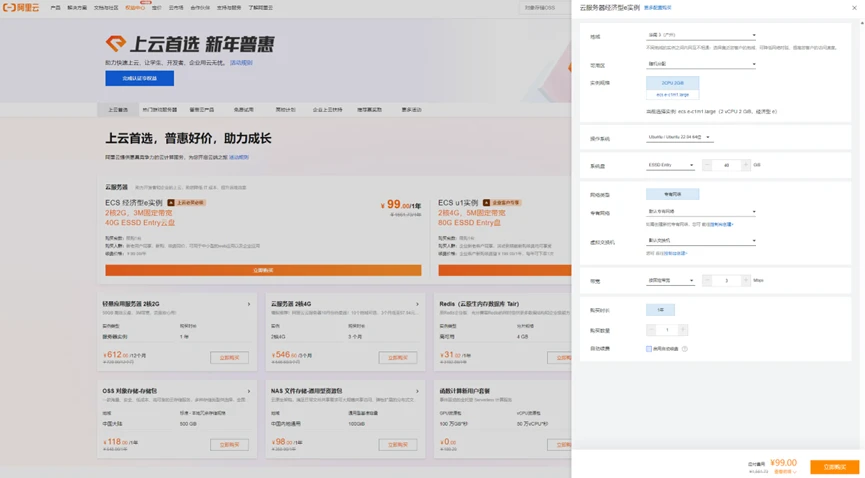Enable the auto-renew checkbox
The height and width of the screenshot is (478, 865).
(x=649, y=349)
